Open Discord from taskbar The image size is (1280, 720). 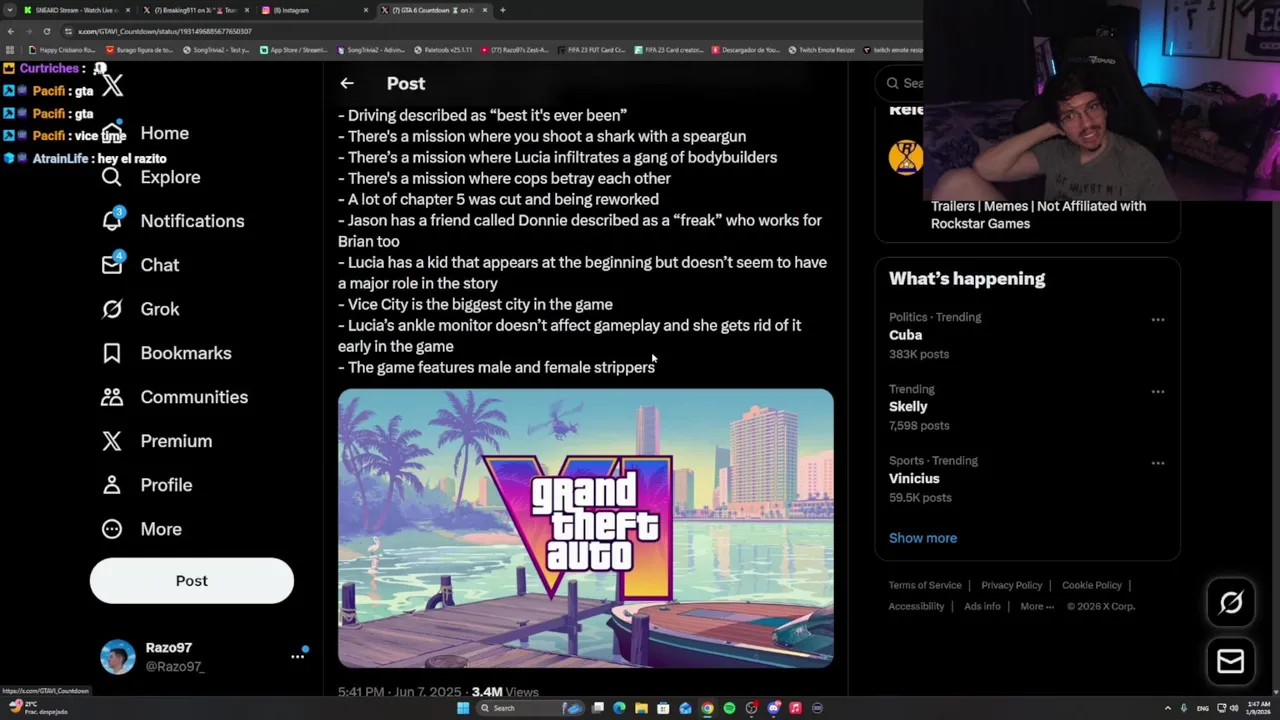tap(773, 708)
